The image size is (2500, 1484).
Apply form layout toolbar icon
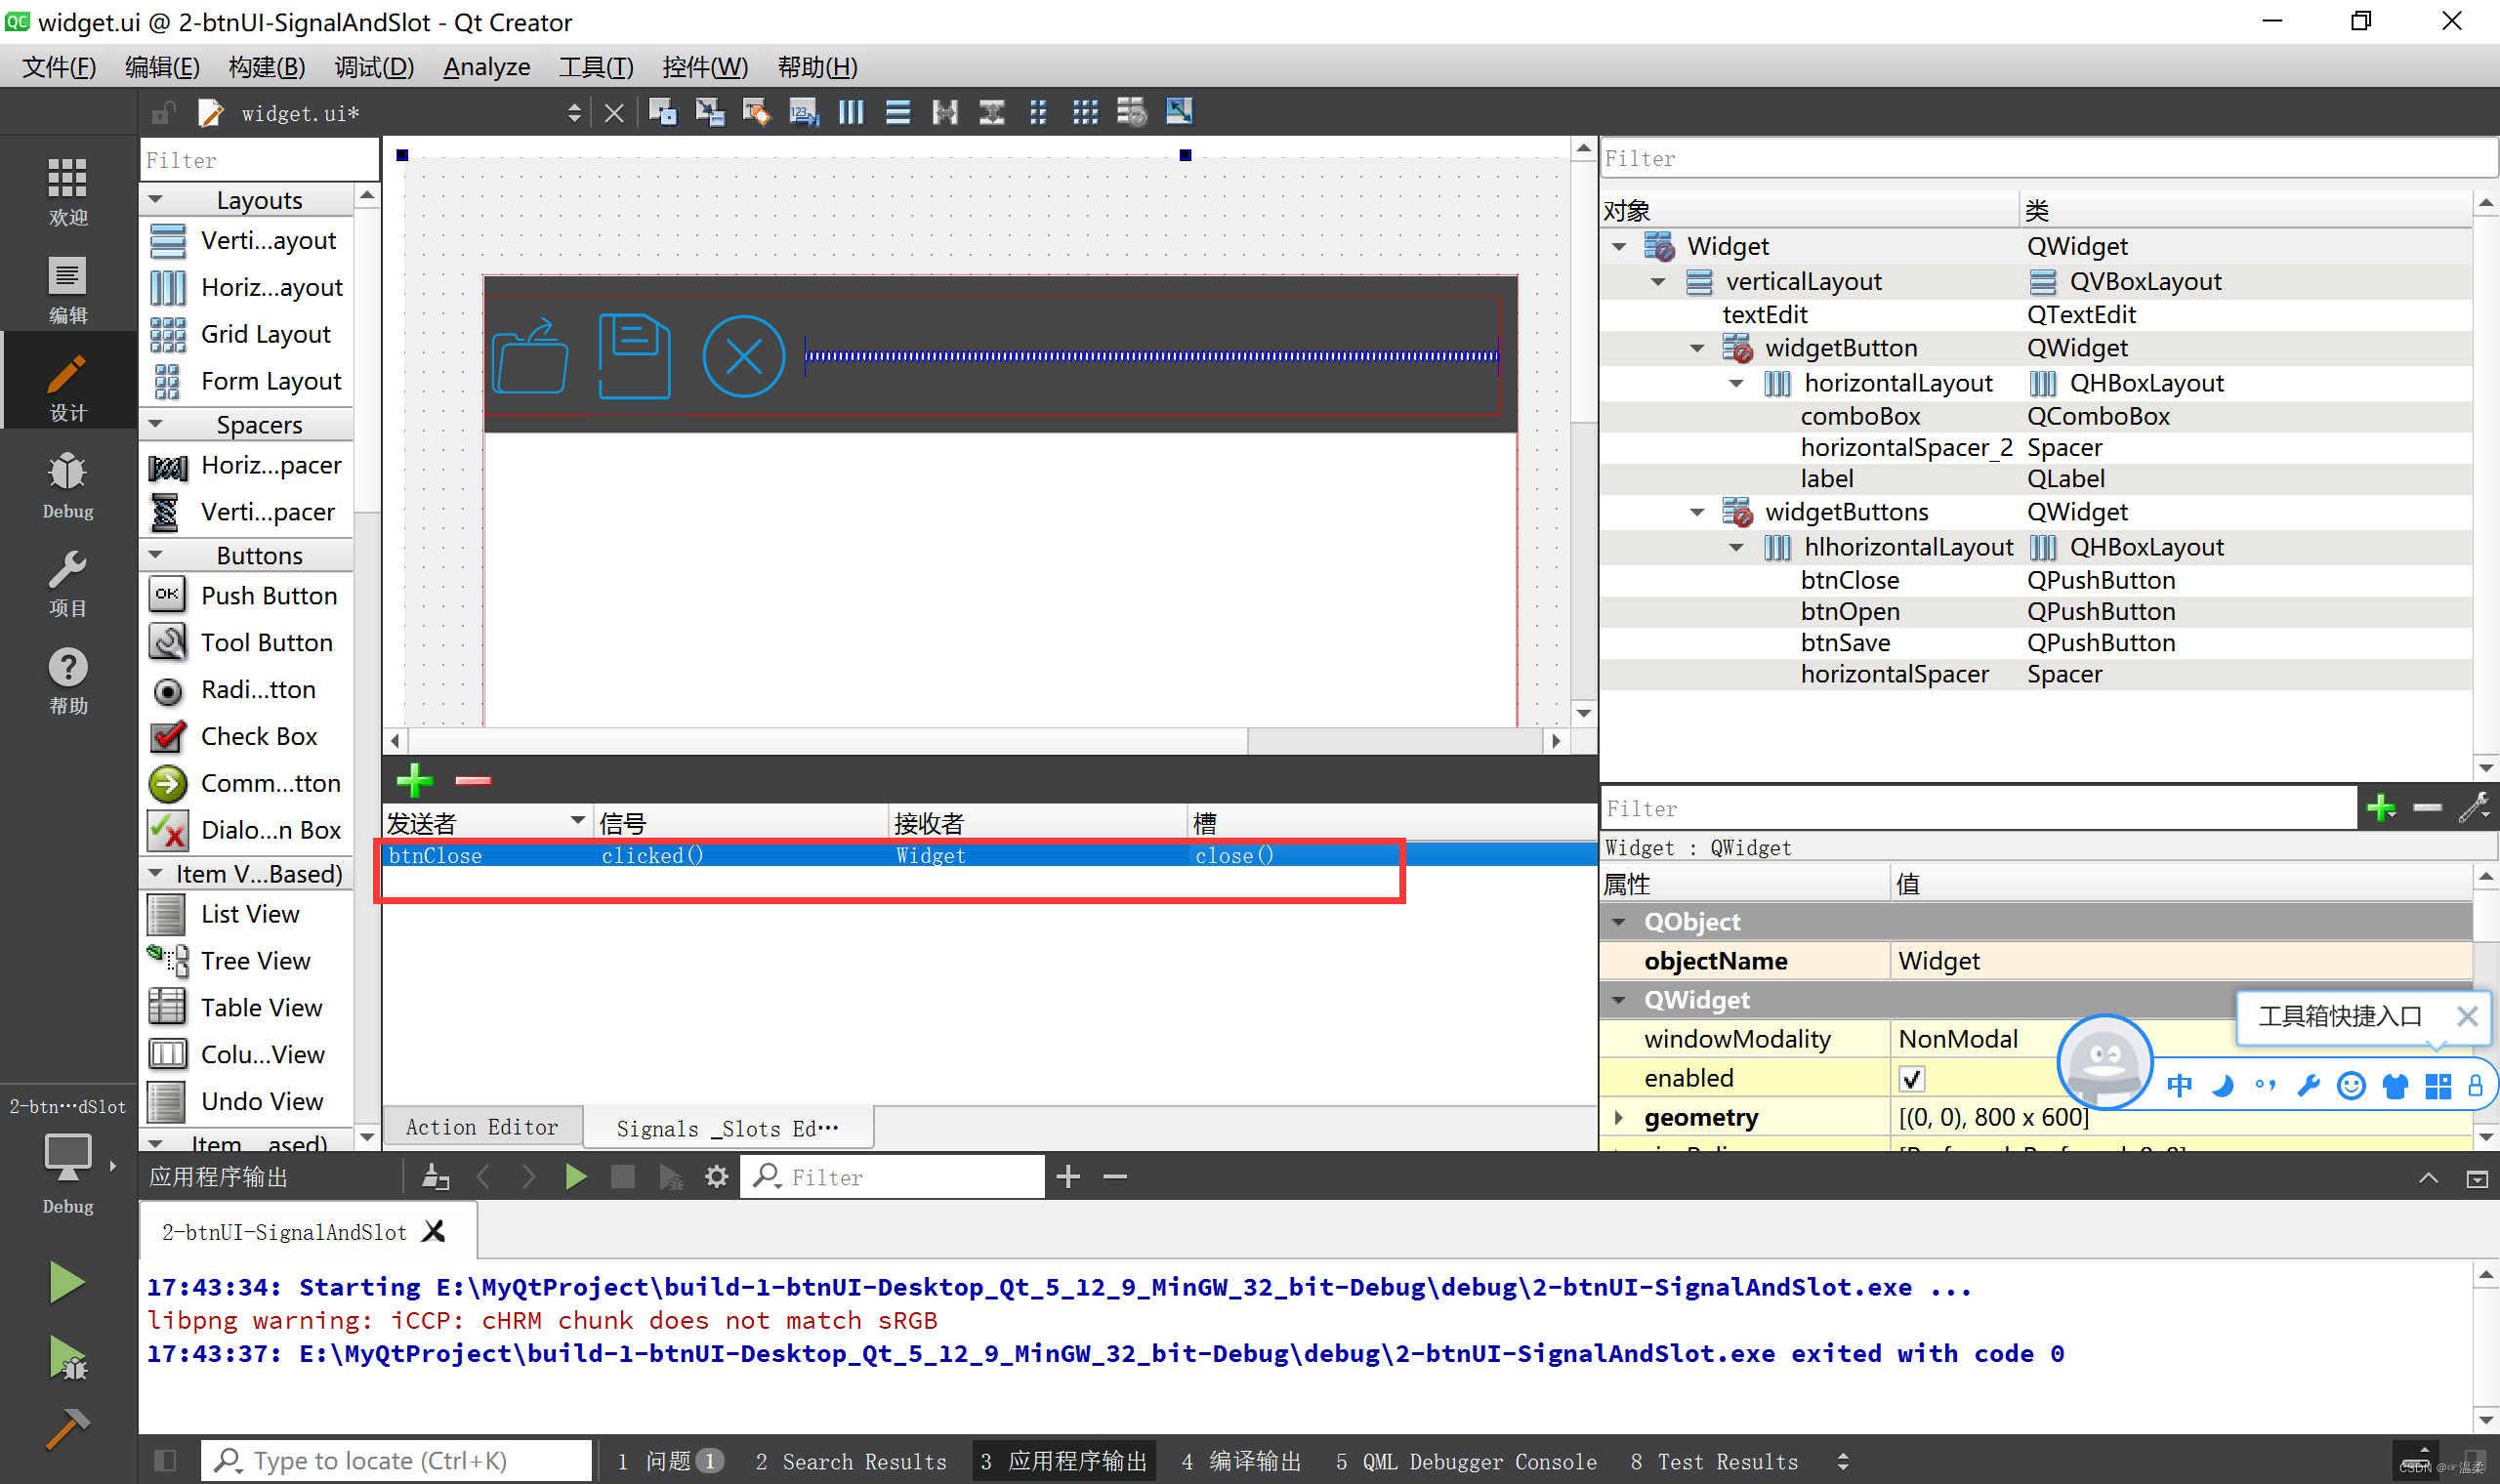pos(1038,112)
